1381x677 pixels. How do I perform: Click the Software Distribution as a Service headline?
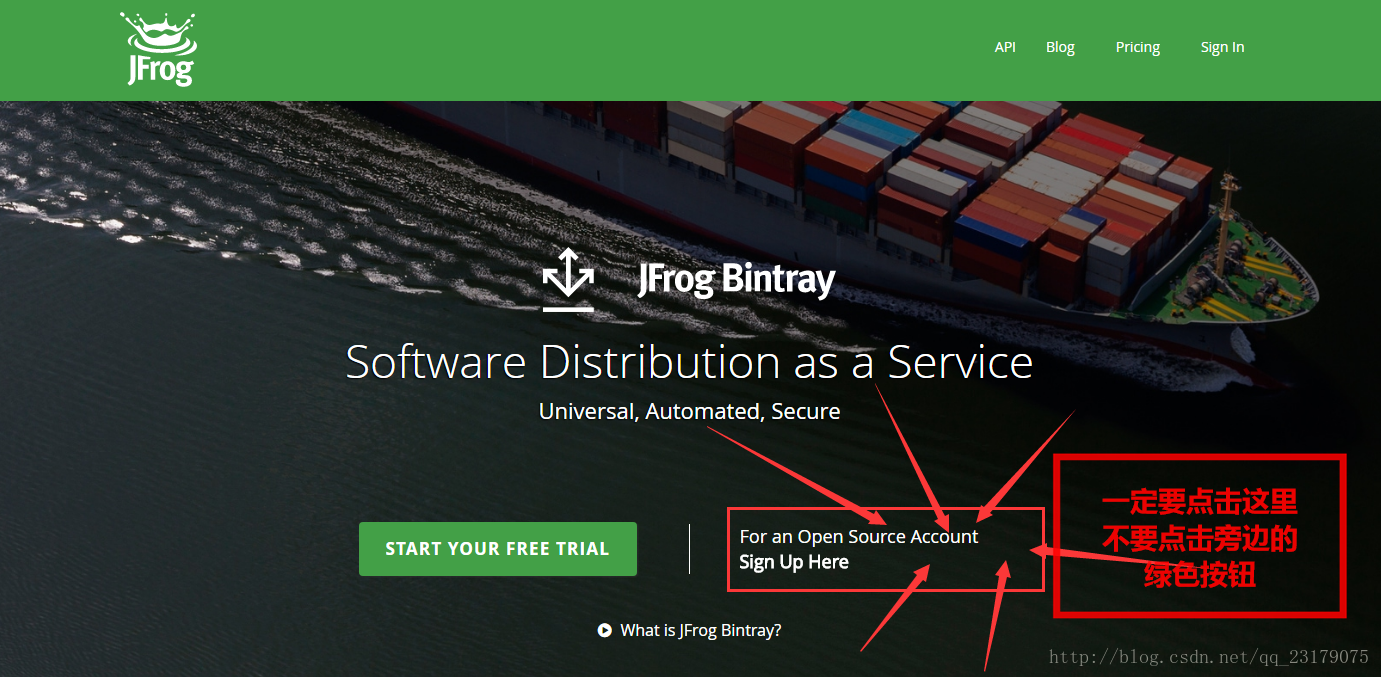[689, 362]
